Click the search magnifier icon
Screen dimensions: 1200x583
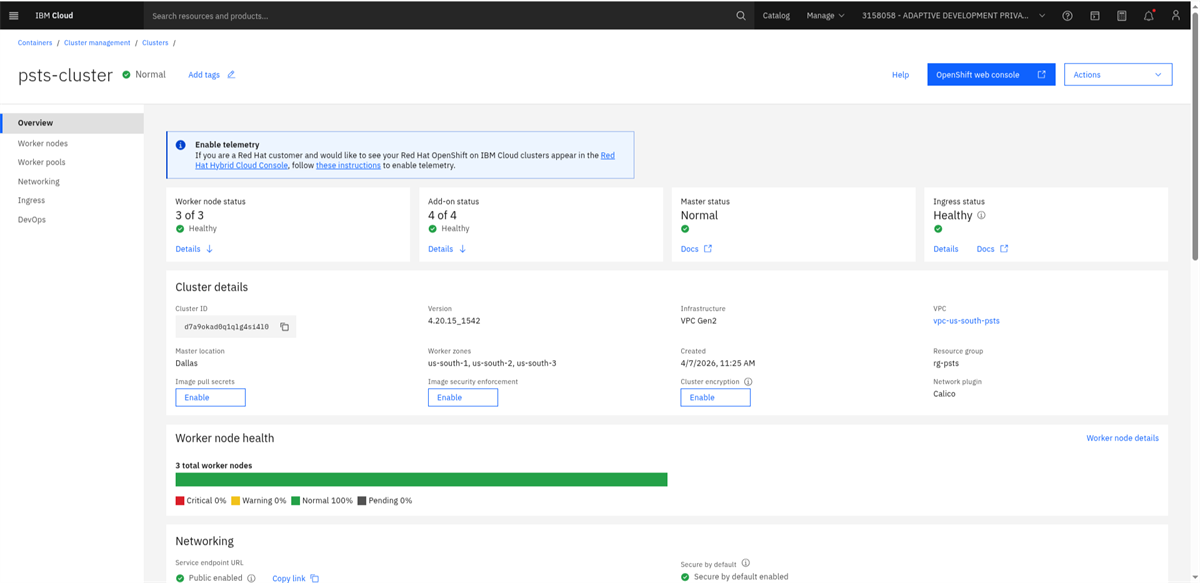pos(741,16)
